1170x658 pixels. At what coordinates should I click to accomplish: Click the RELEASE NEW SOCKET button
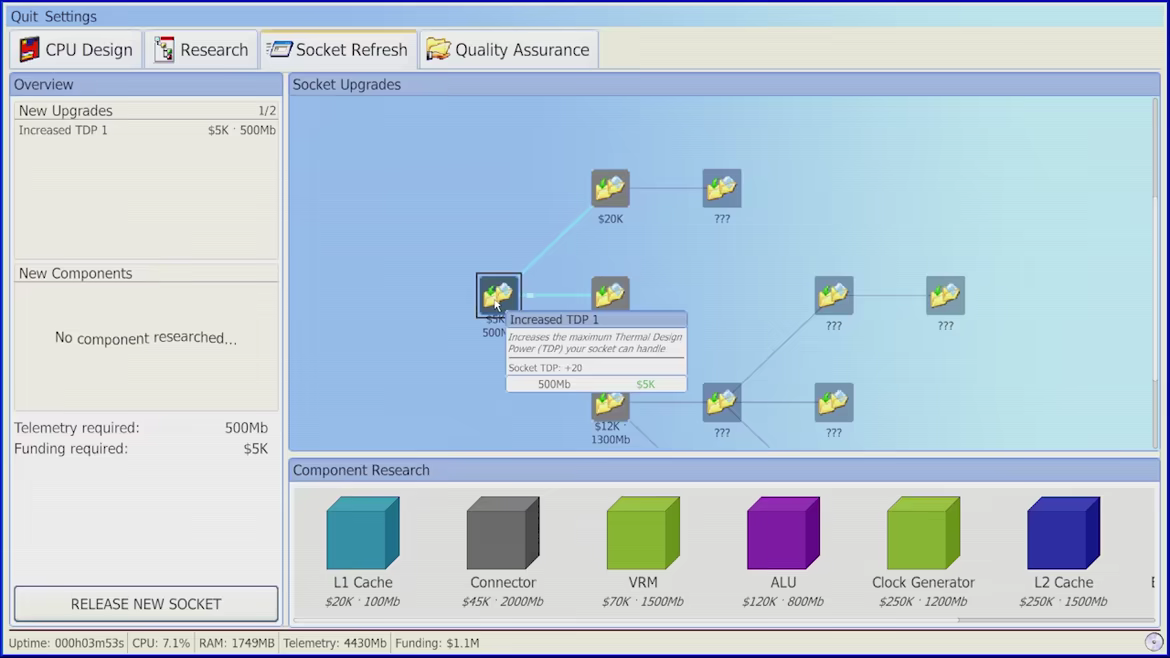point(146,604)
